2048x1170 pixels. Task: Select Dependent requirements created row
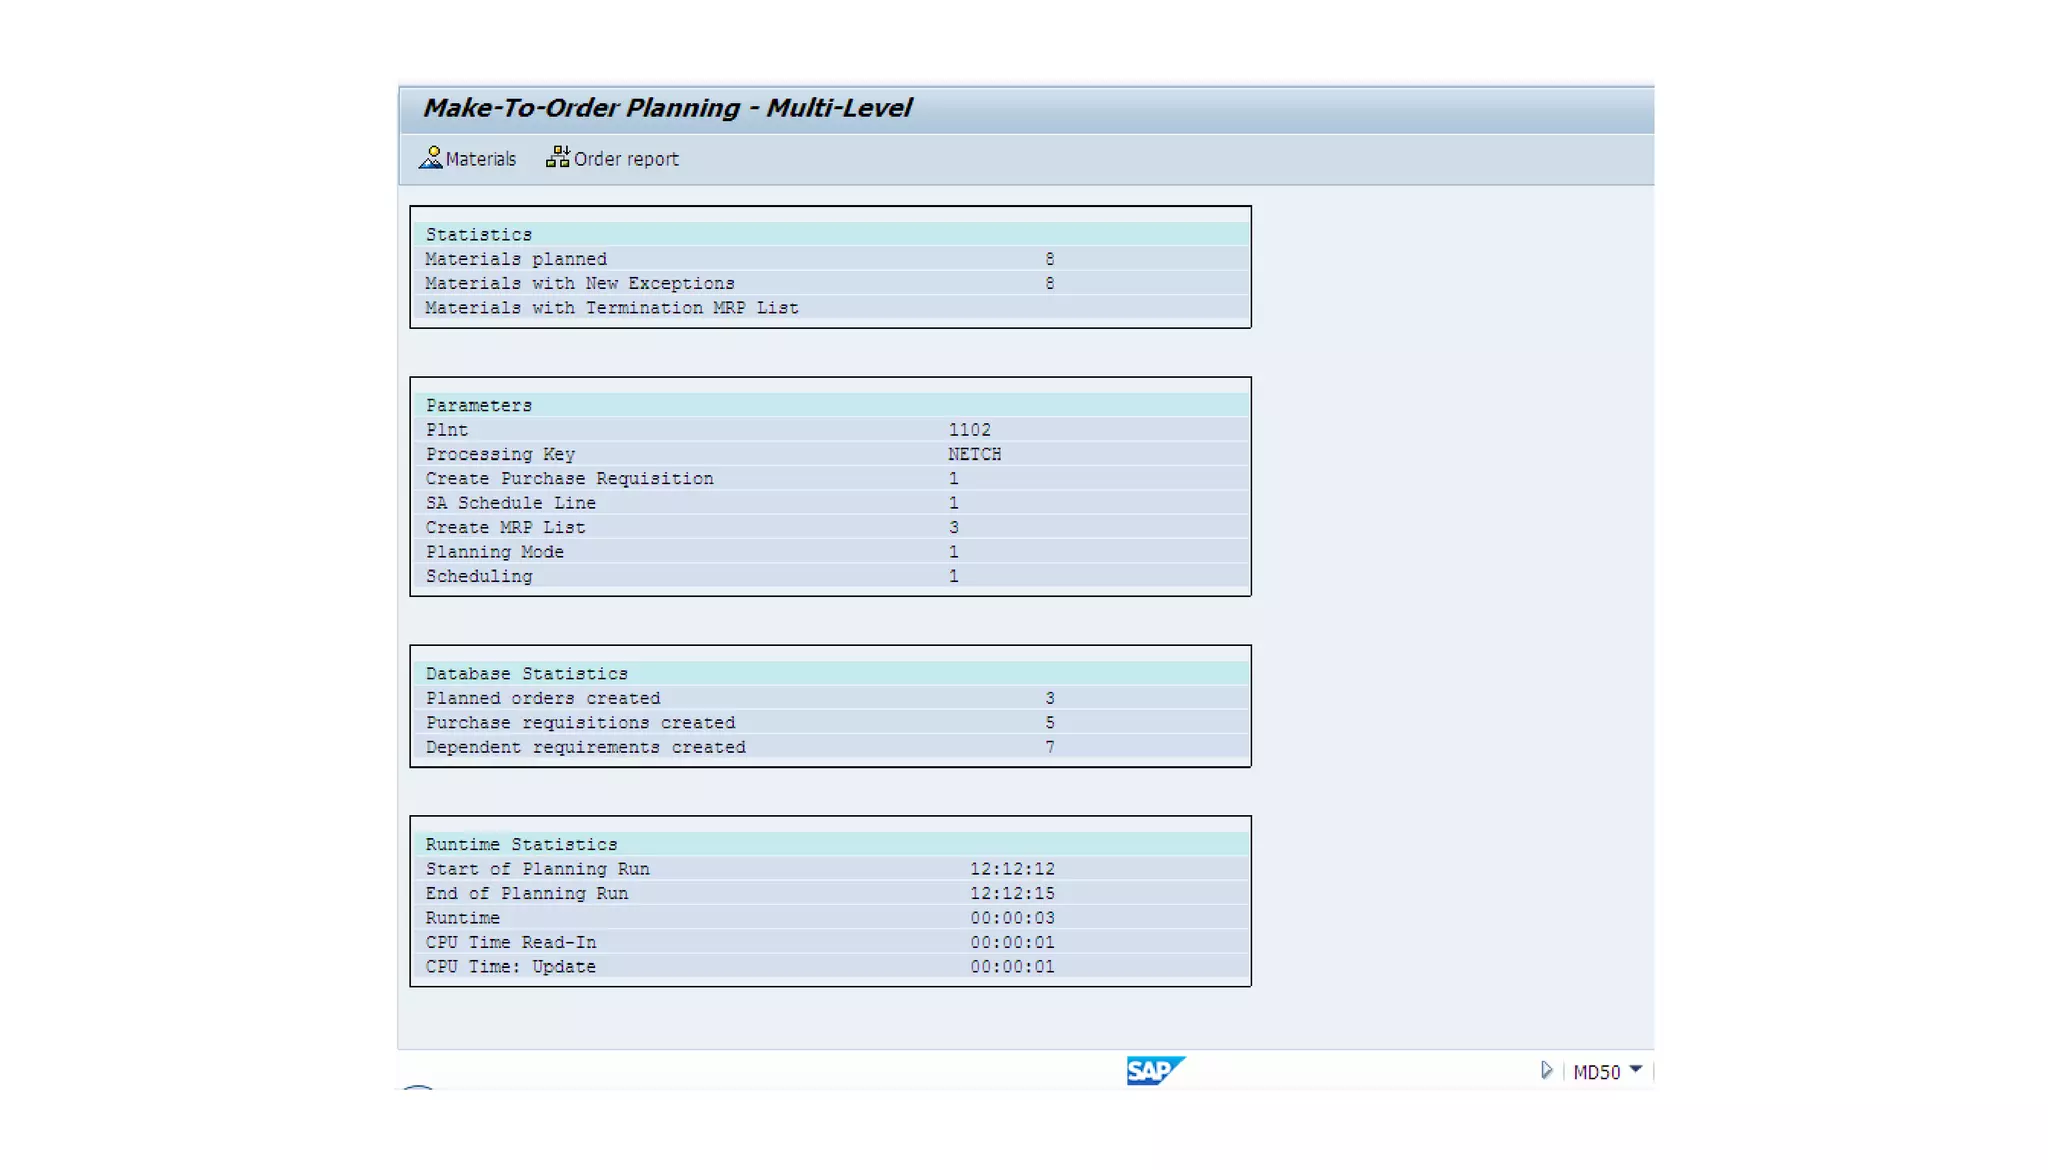[x=586, y=747]
